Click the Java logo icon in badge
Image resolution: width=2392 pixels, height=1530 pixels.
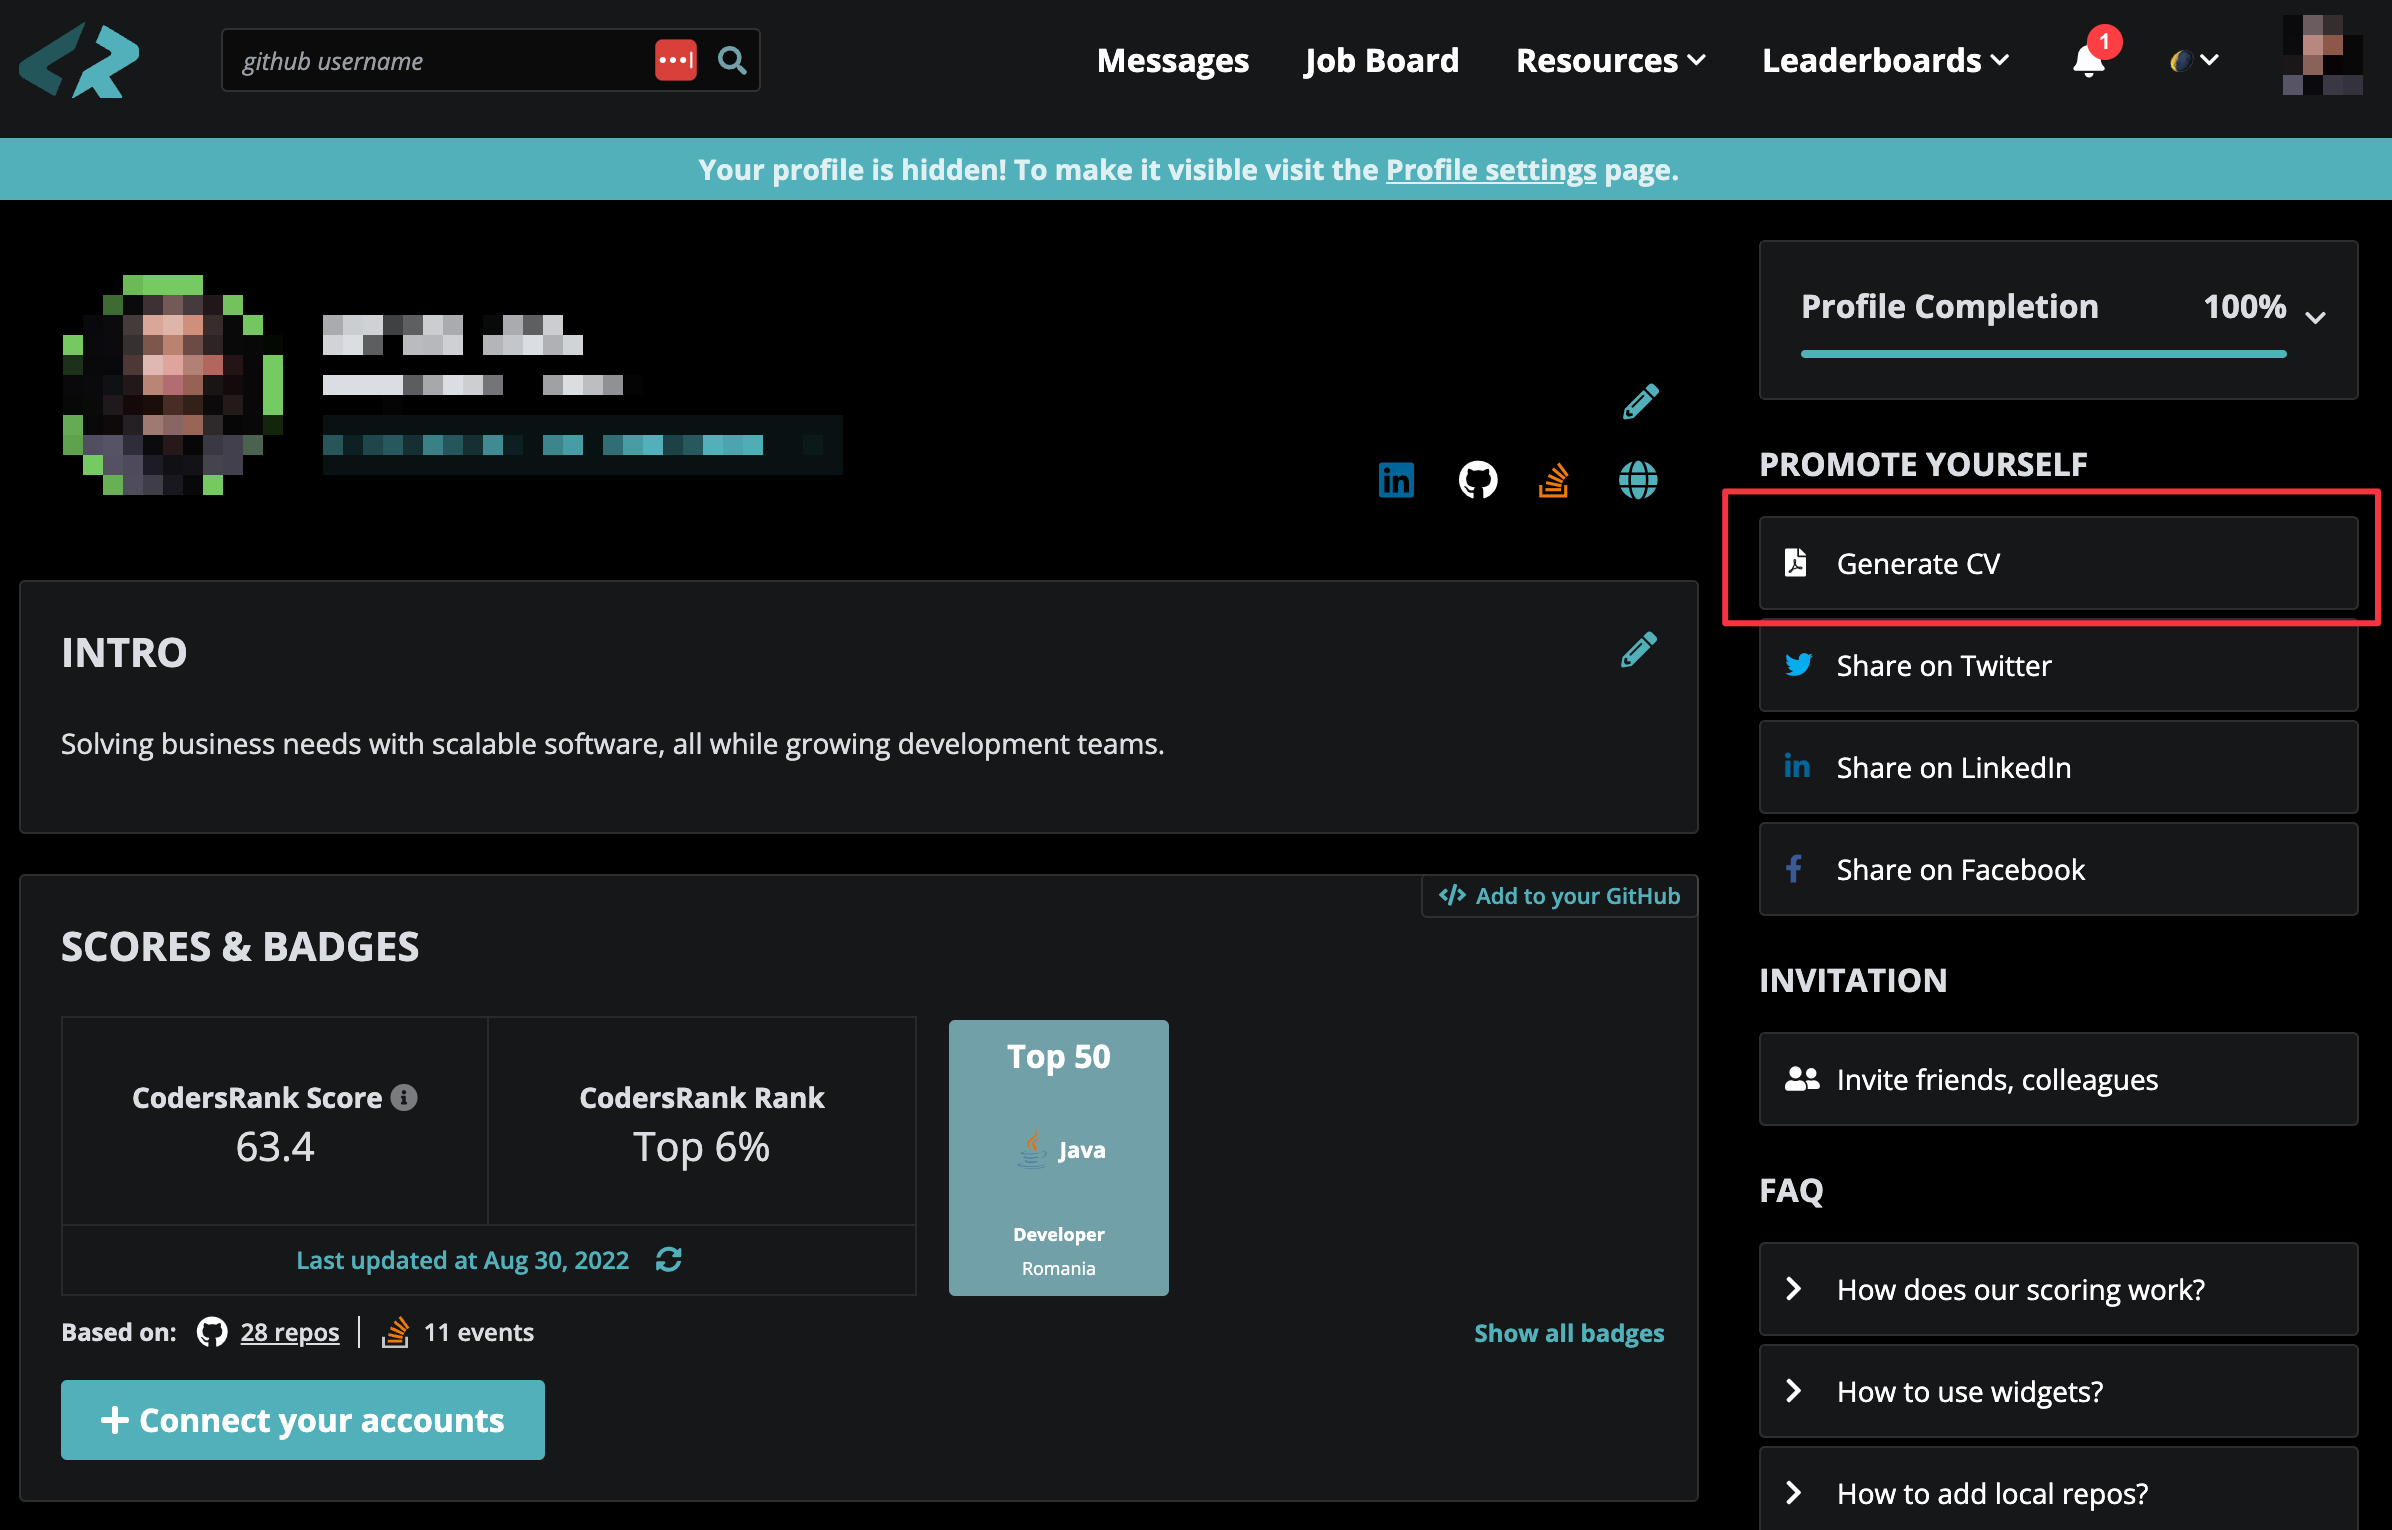point(1032,1150)
